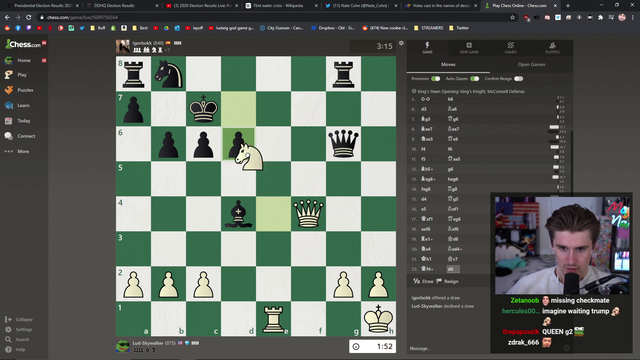Click the black knight on b8
The width and height of the screenshot is (640, 360).
168,74
